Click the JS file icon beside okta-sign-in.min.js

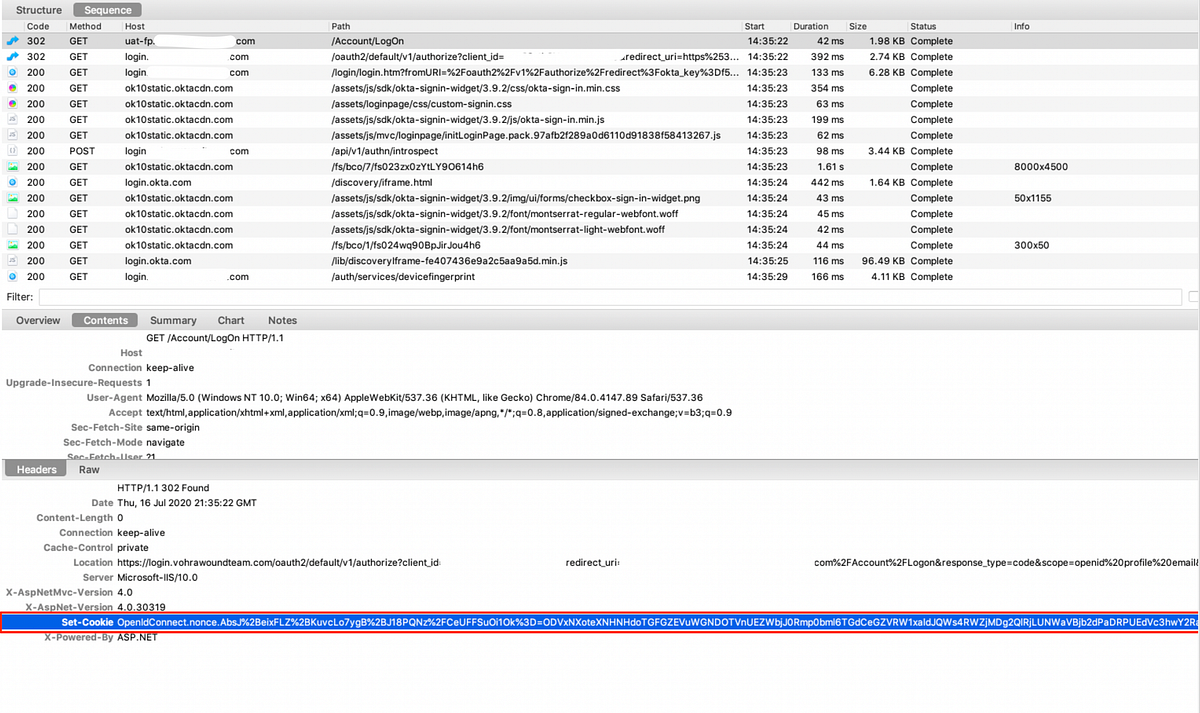point(10,119)
